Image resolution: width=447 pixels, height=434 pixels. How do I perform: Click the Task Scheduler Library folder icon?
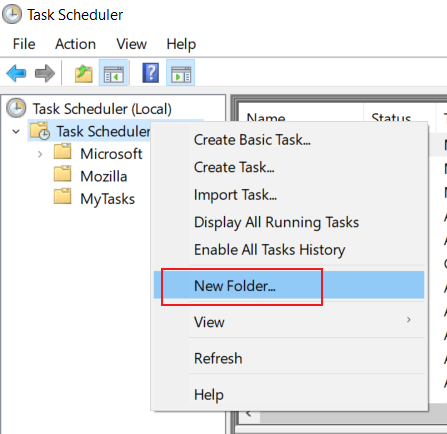click(40, 131)
